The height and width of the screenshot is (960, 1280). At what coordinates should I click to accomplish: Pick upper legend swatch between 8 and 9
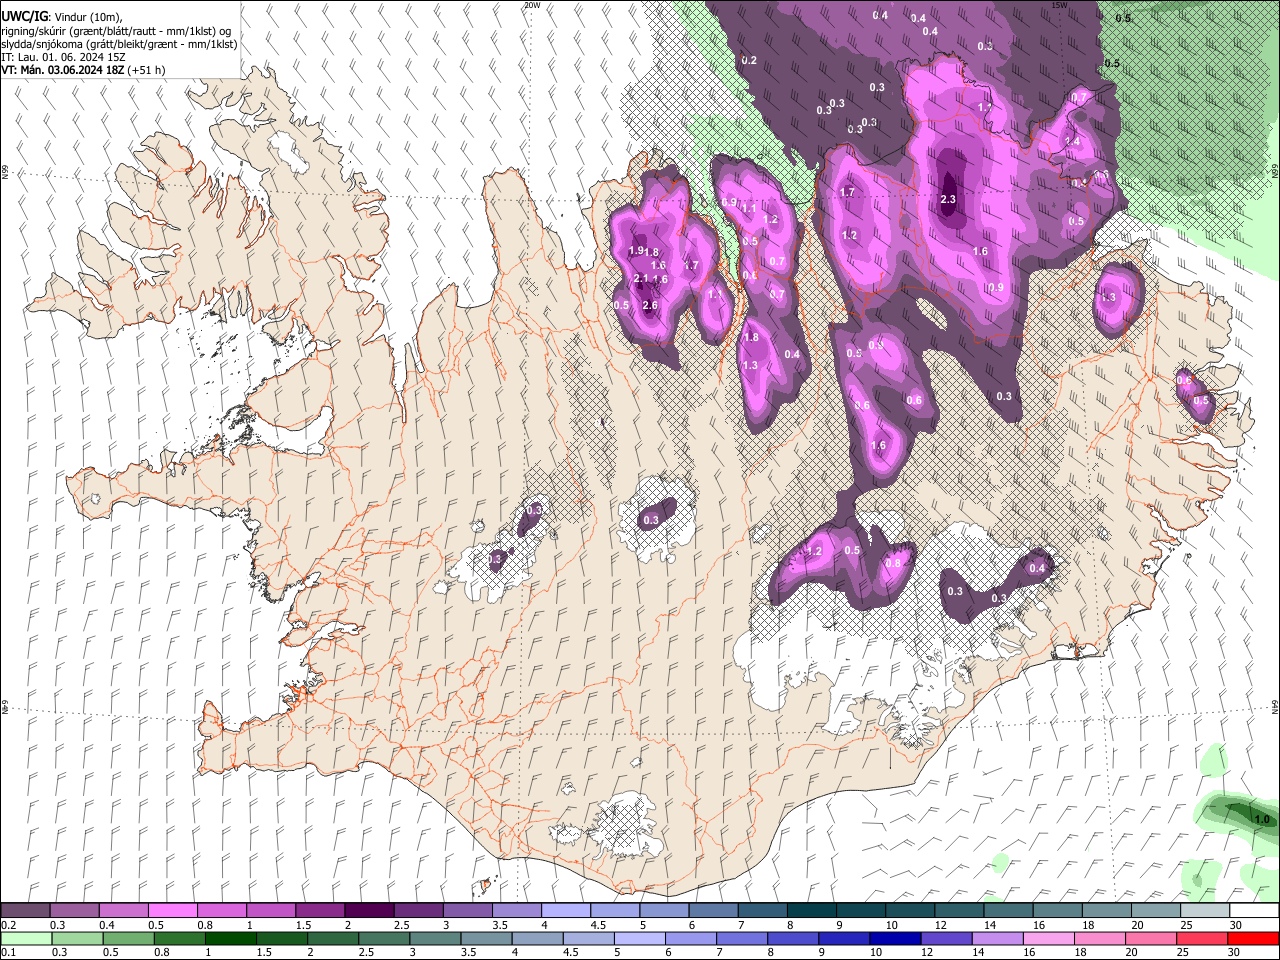click(812, 910)
